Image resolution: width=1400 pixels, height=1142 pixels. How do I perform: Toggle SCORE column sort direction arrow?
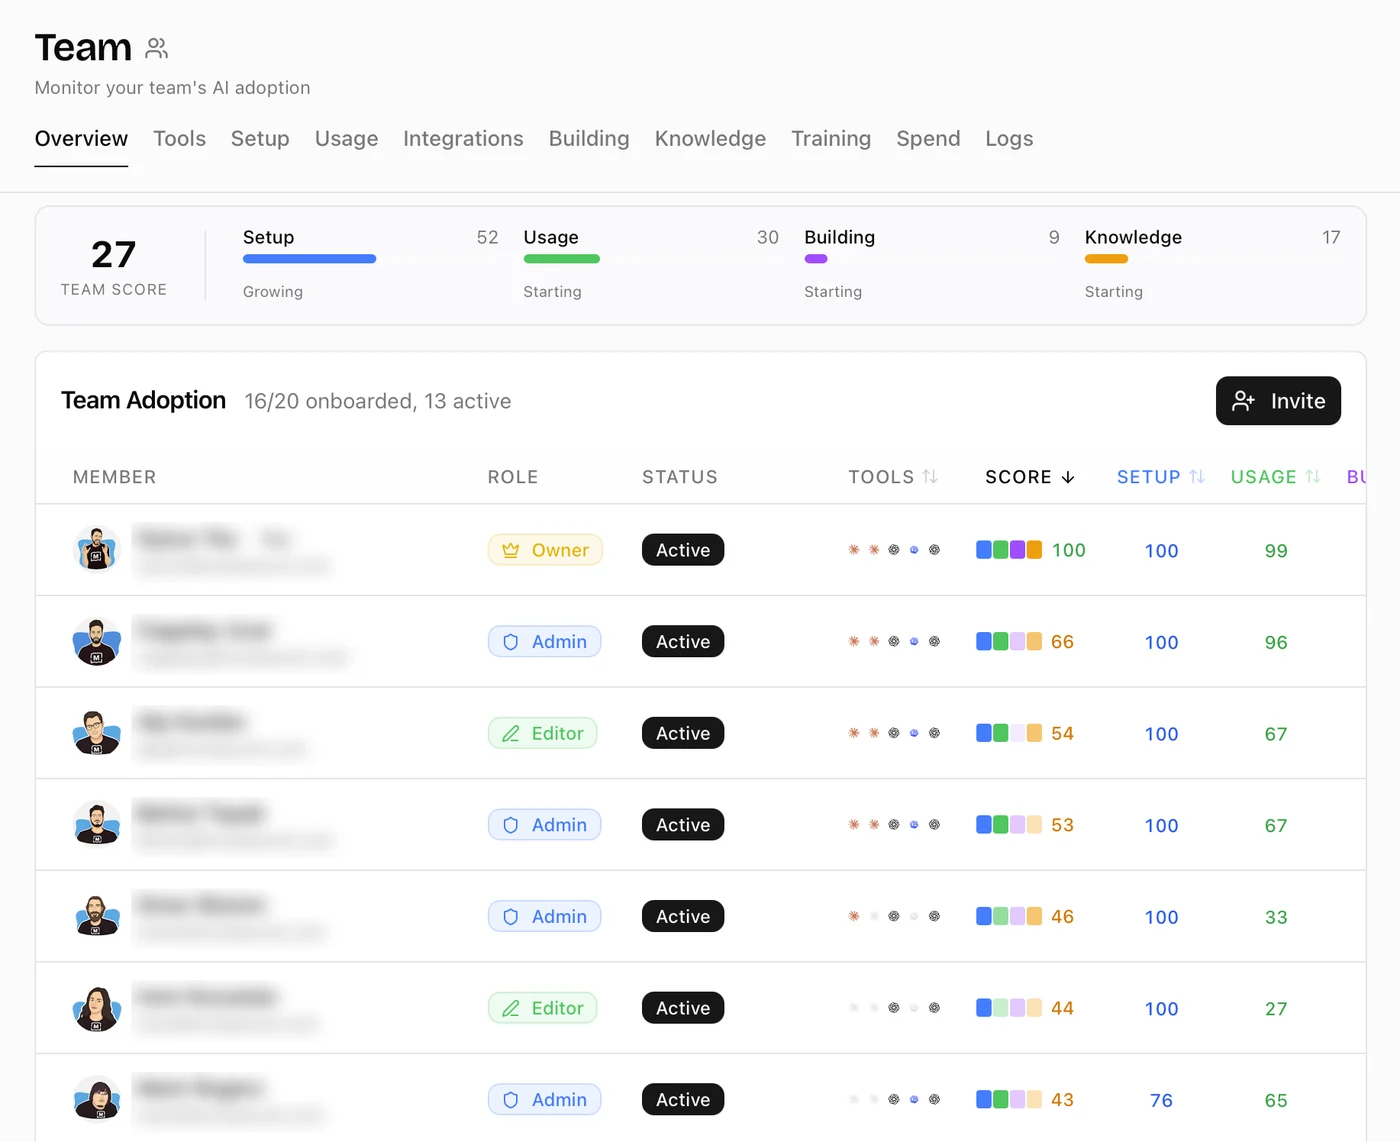1068,477
